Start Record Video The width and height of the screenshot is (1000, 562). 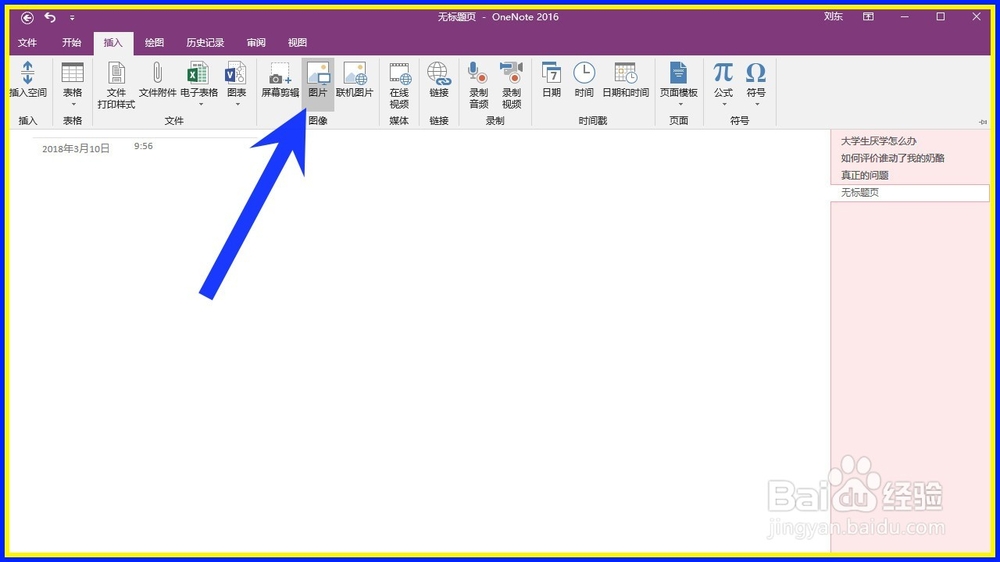tap(511, 73)
